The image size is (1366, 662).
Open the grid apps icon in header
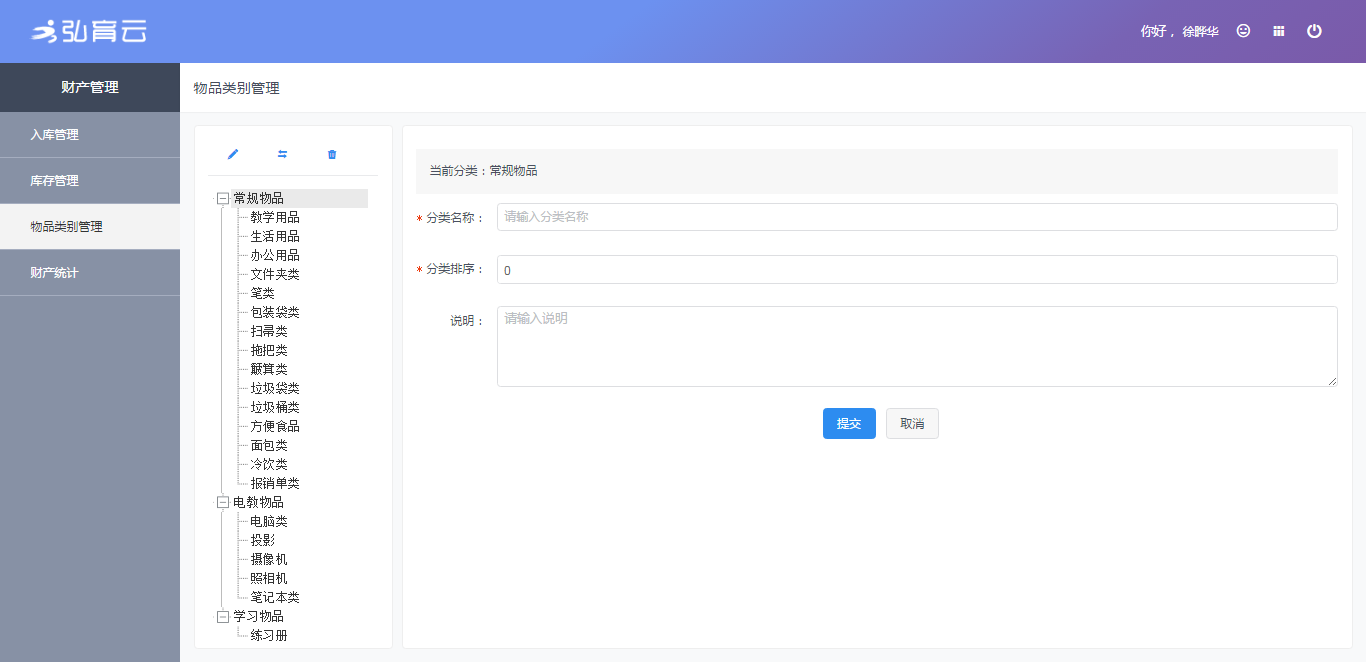1278,31
